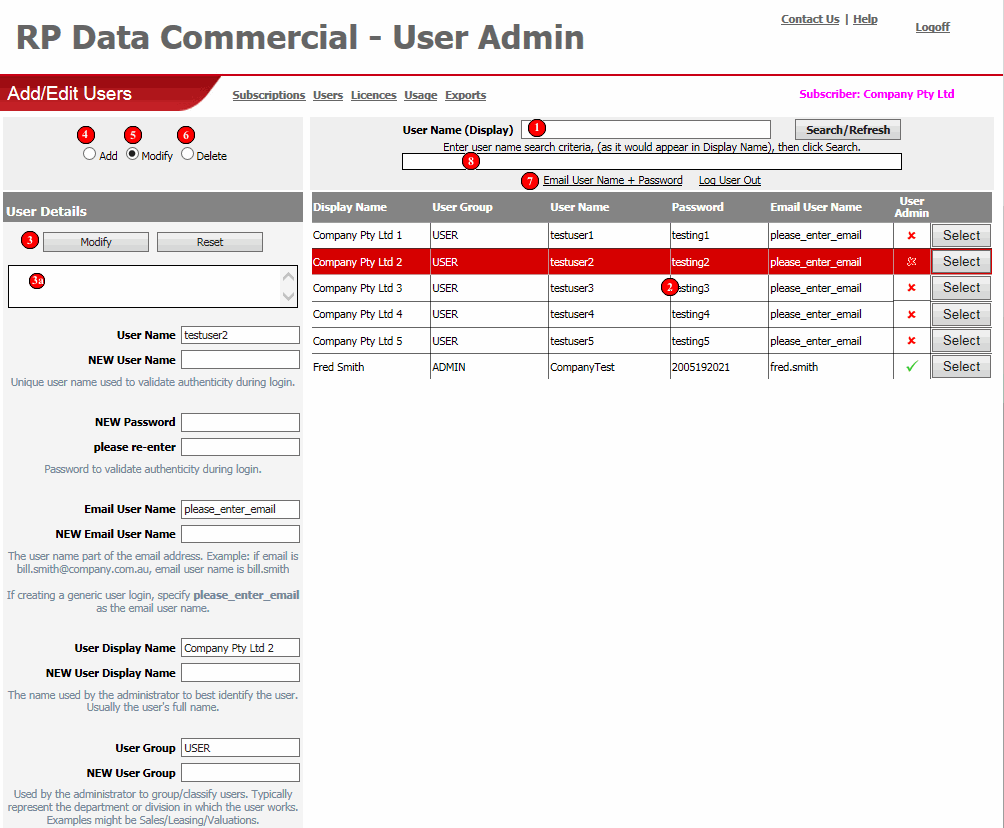The width and height of the screenshot is (1004, 828).
Task: Click the "Company Pty Ltd 4" display name cell
Action: pyautogui.click(x=358, y=314)
